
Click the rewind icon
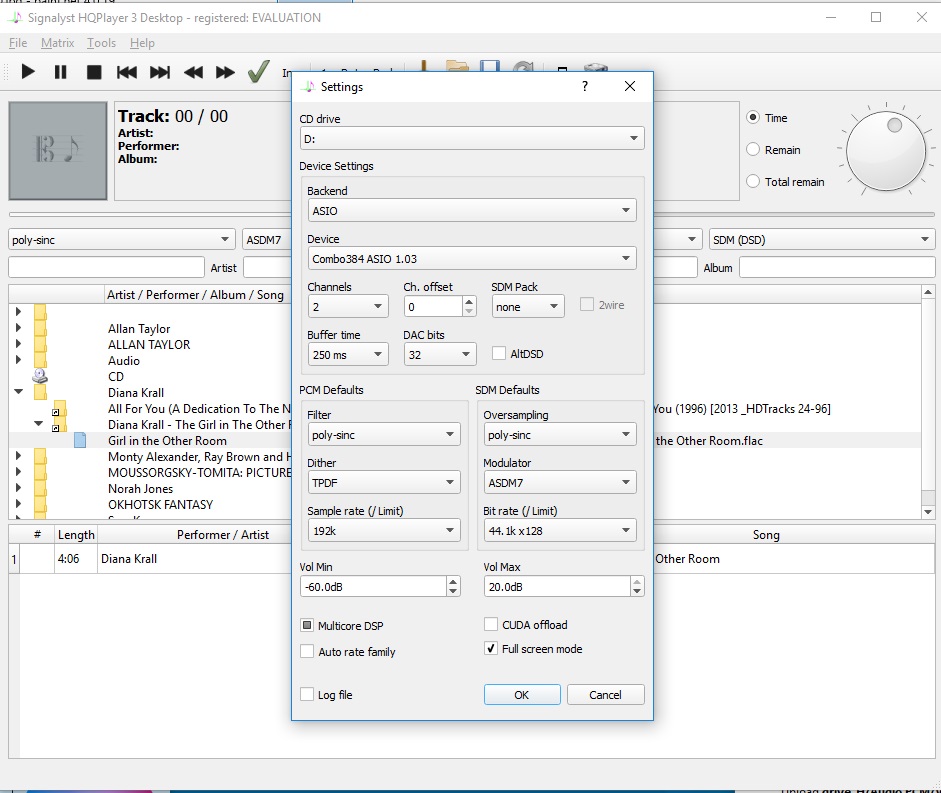coord(193,72)
